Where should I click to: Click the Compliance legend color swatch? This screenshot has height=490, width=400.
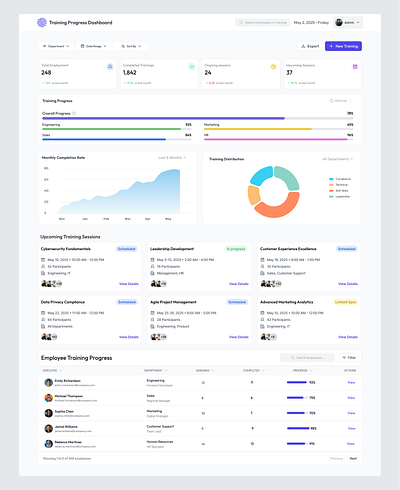[331, 179]
